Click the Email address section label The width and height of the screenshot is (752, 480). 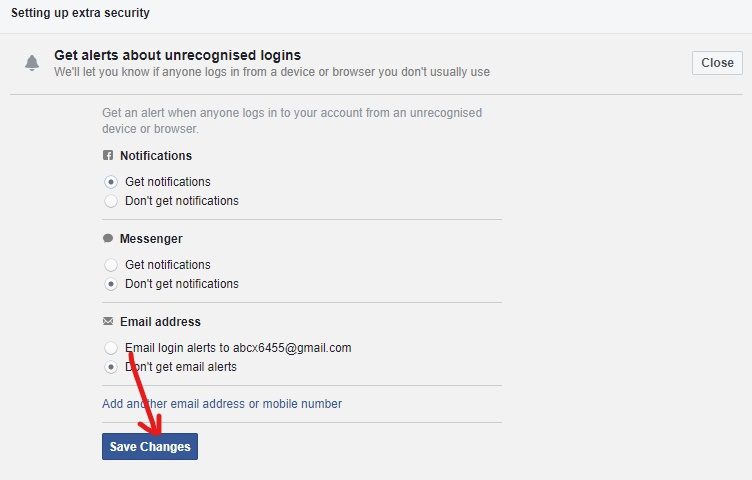160,321
